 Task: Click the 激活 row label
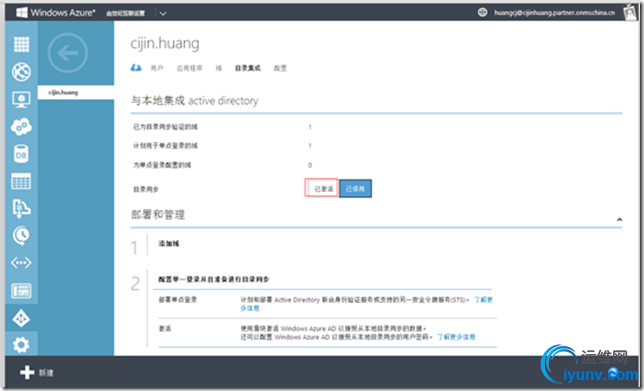tap(165, 329)
